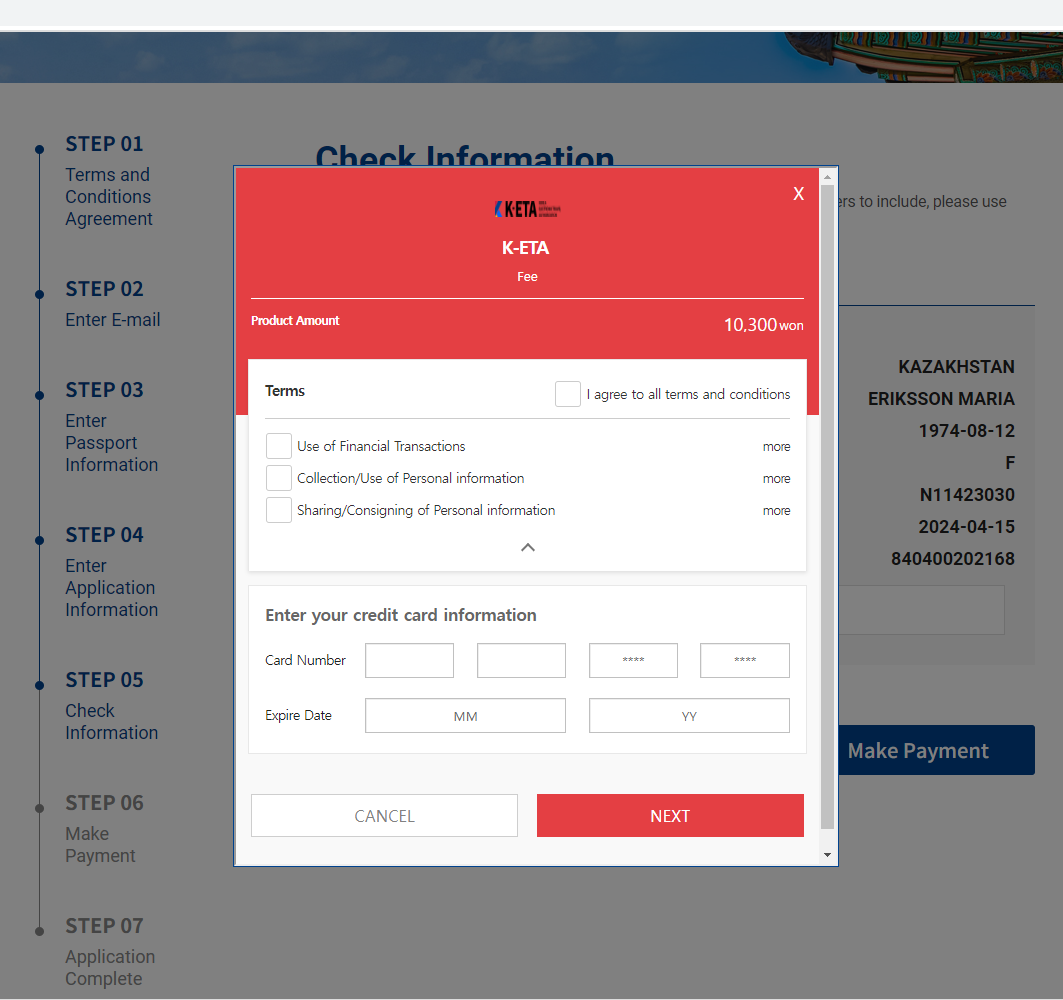Tick the Use of Financial Transactions checkbox
Viewport: 1063px width, 1000px height.
tap(279, 446)
